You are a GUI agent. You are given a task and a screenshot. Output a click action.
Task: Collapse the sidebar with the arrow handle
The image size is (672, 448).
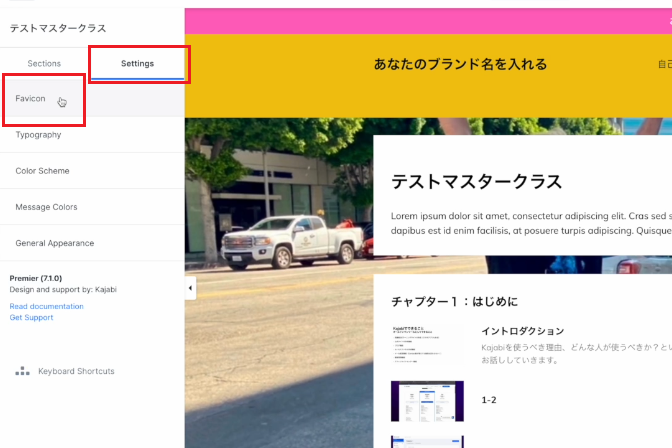pyautogui.click(x=191, y=288)
